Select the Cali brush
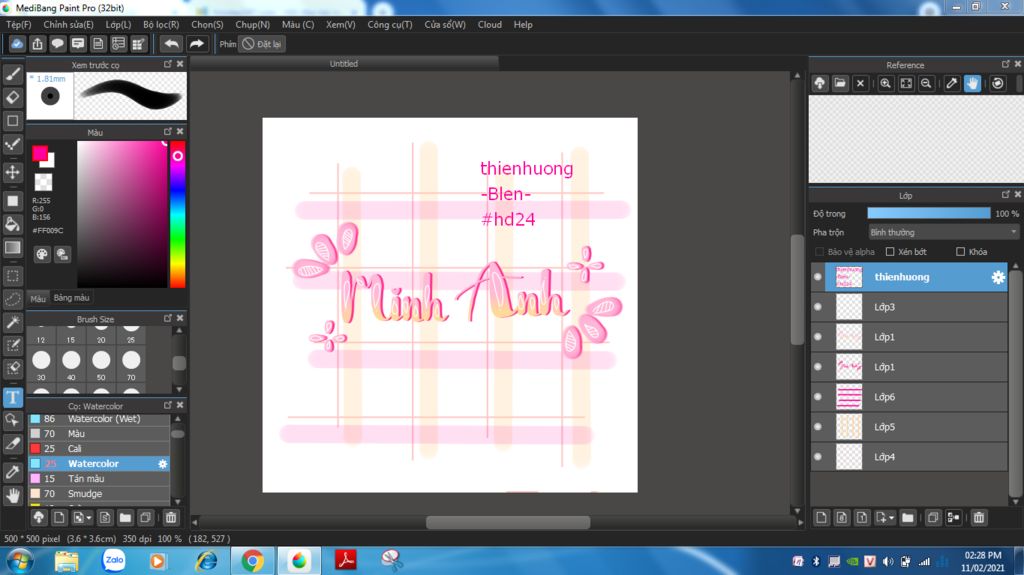 (x=99, y=449)
